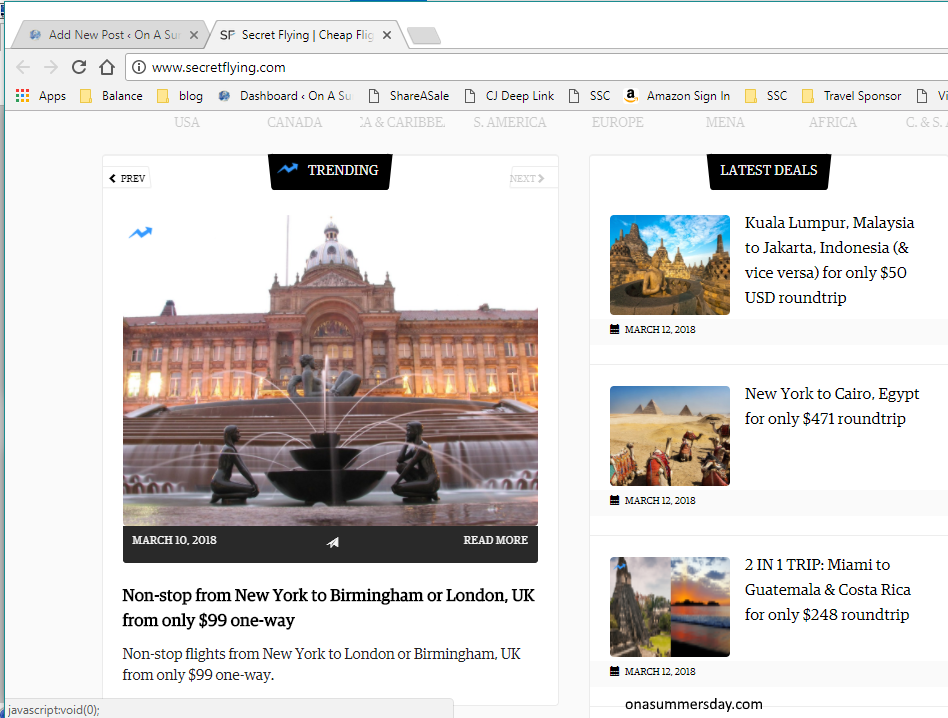
Task: Open the EUROPE menu item
Action: tap(617, 122)
